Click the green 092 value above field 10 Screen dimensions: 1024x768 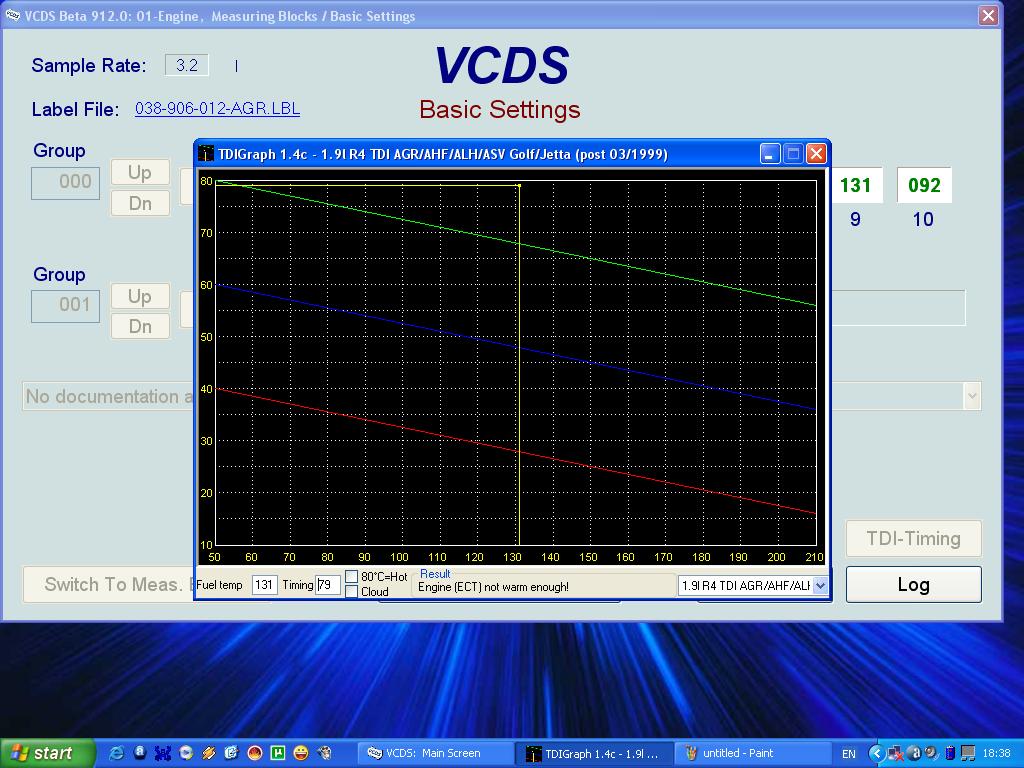pyautogui.click(x=924, y=185)
